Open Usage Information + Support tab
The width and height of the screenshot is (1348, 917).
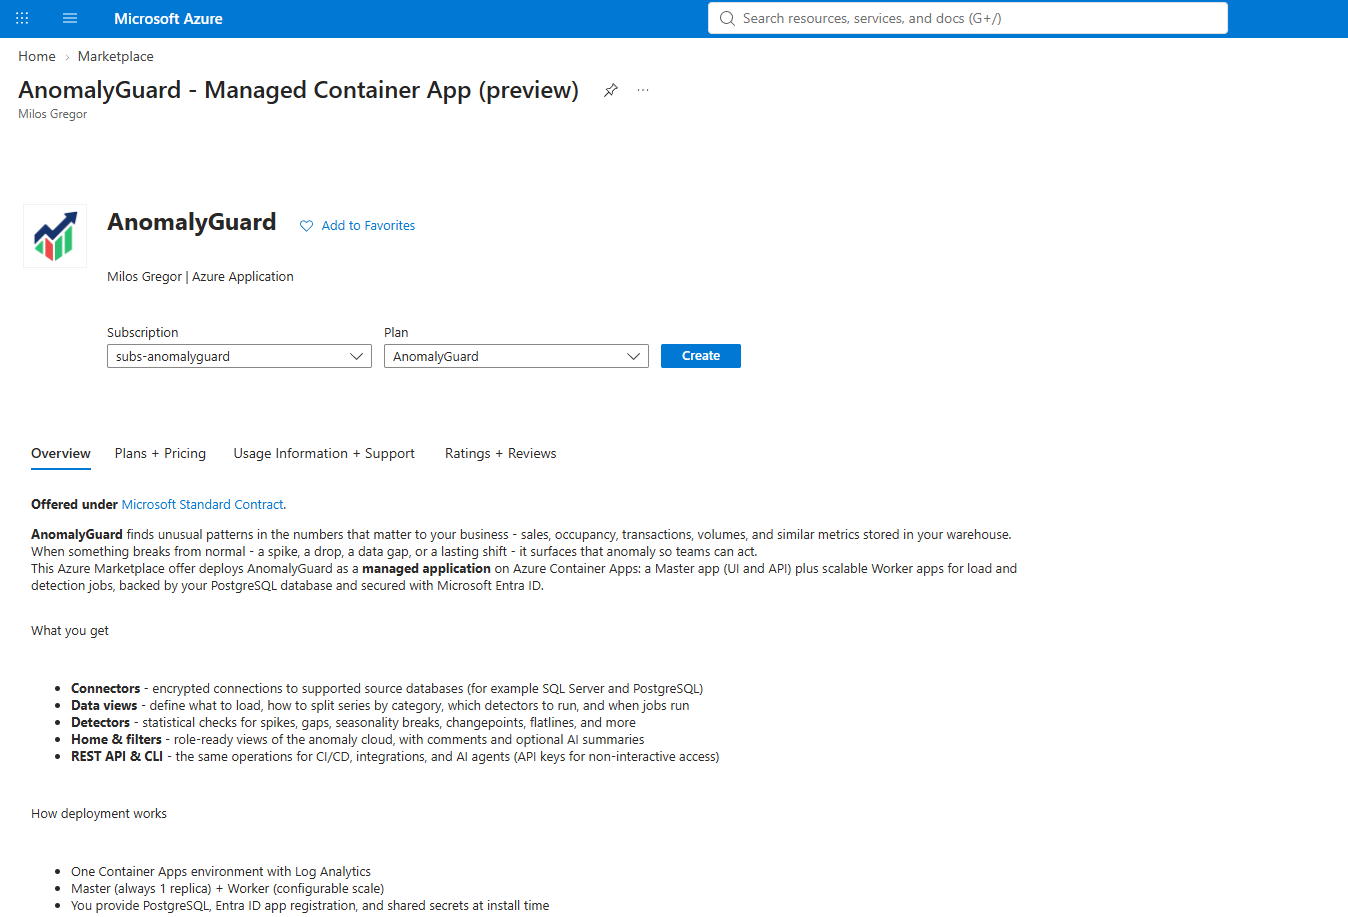pos(324,453)
